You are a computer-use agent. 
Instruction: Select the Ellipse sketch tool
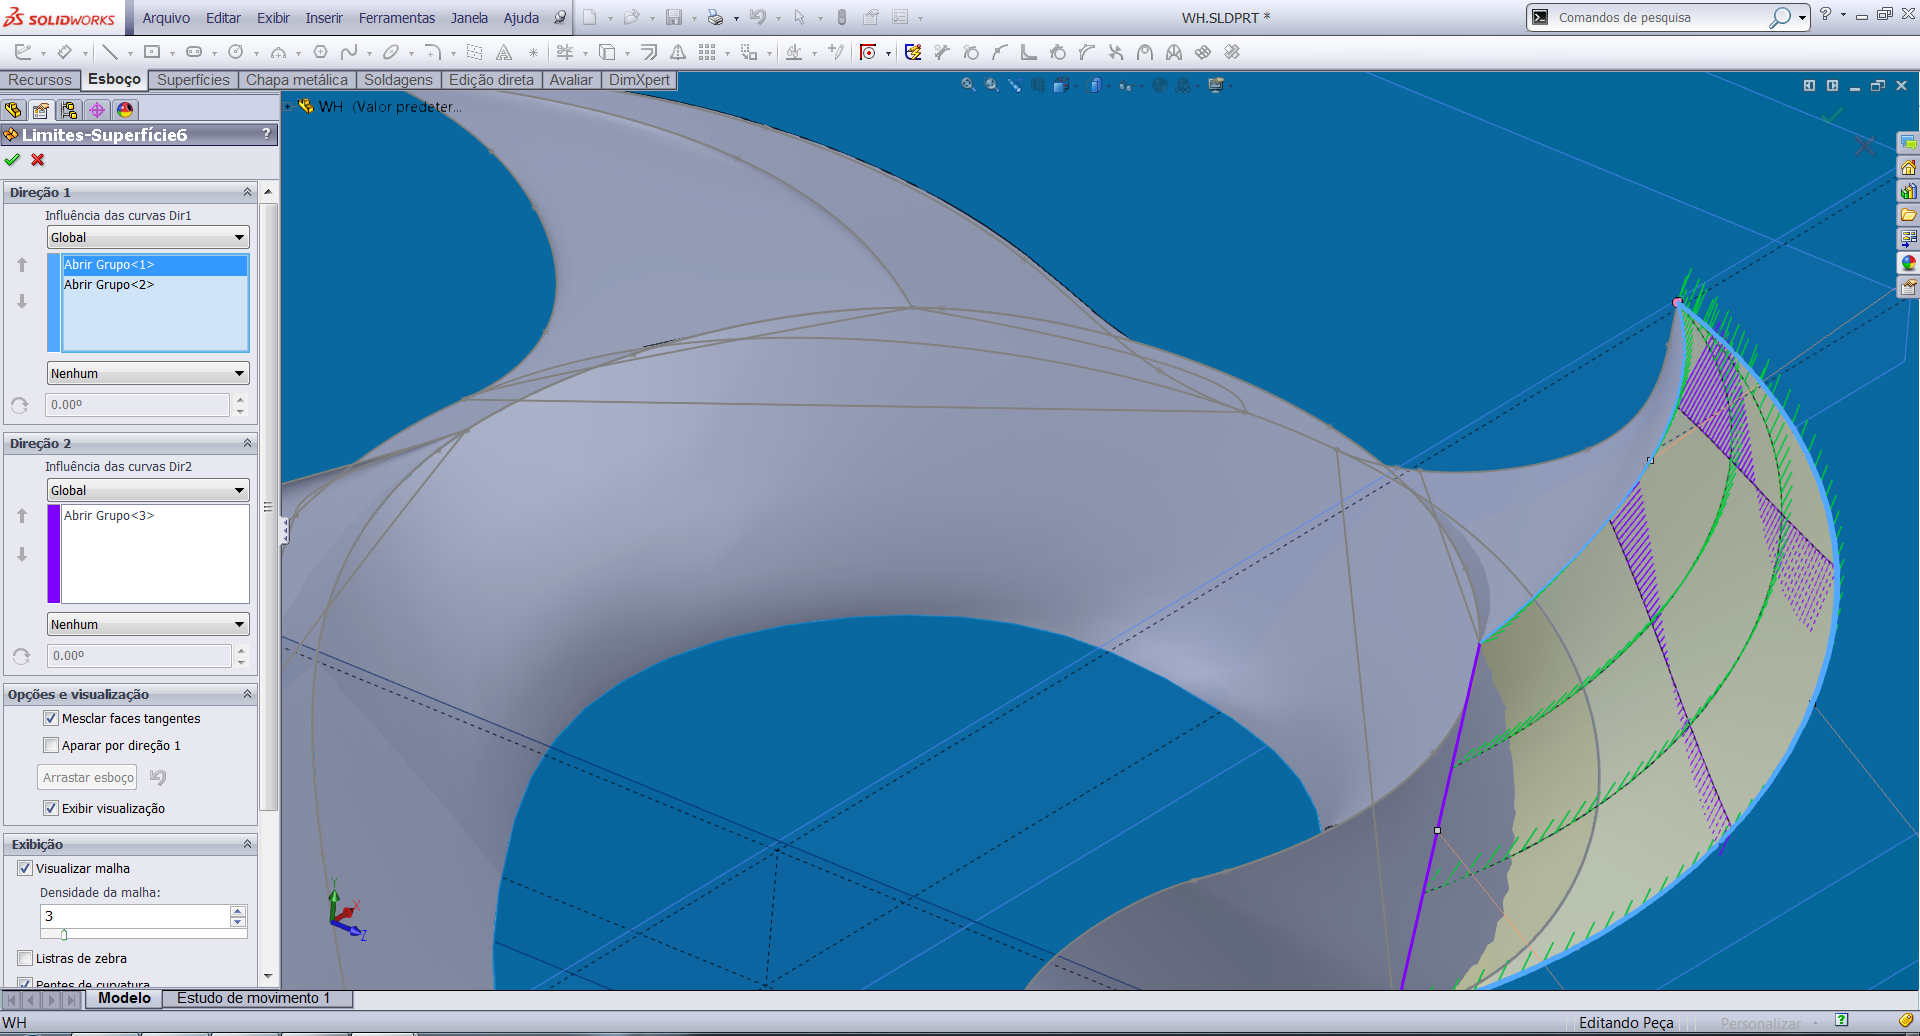click(x=390, y=52)
